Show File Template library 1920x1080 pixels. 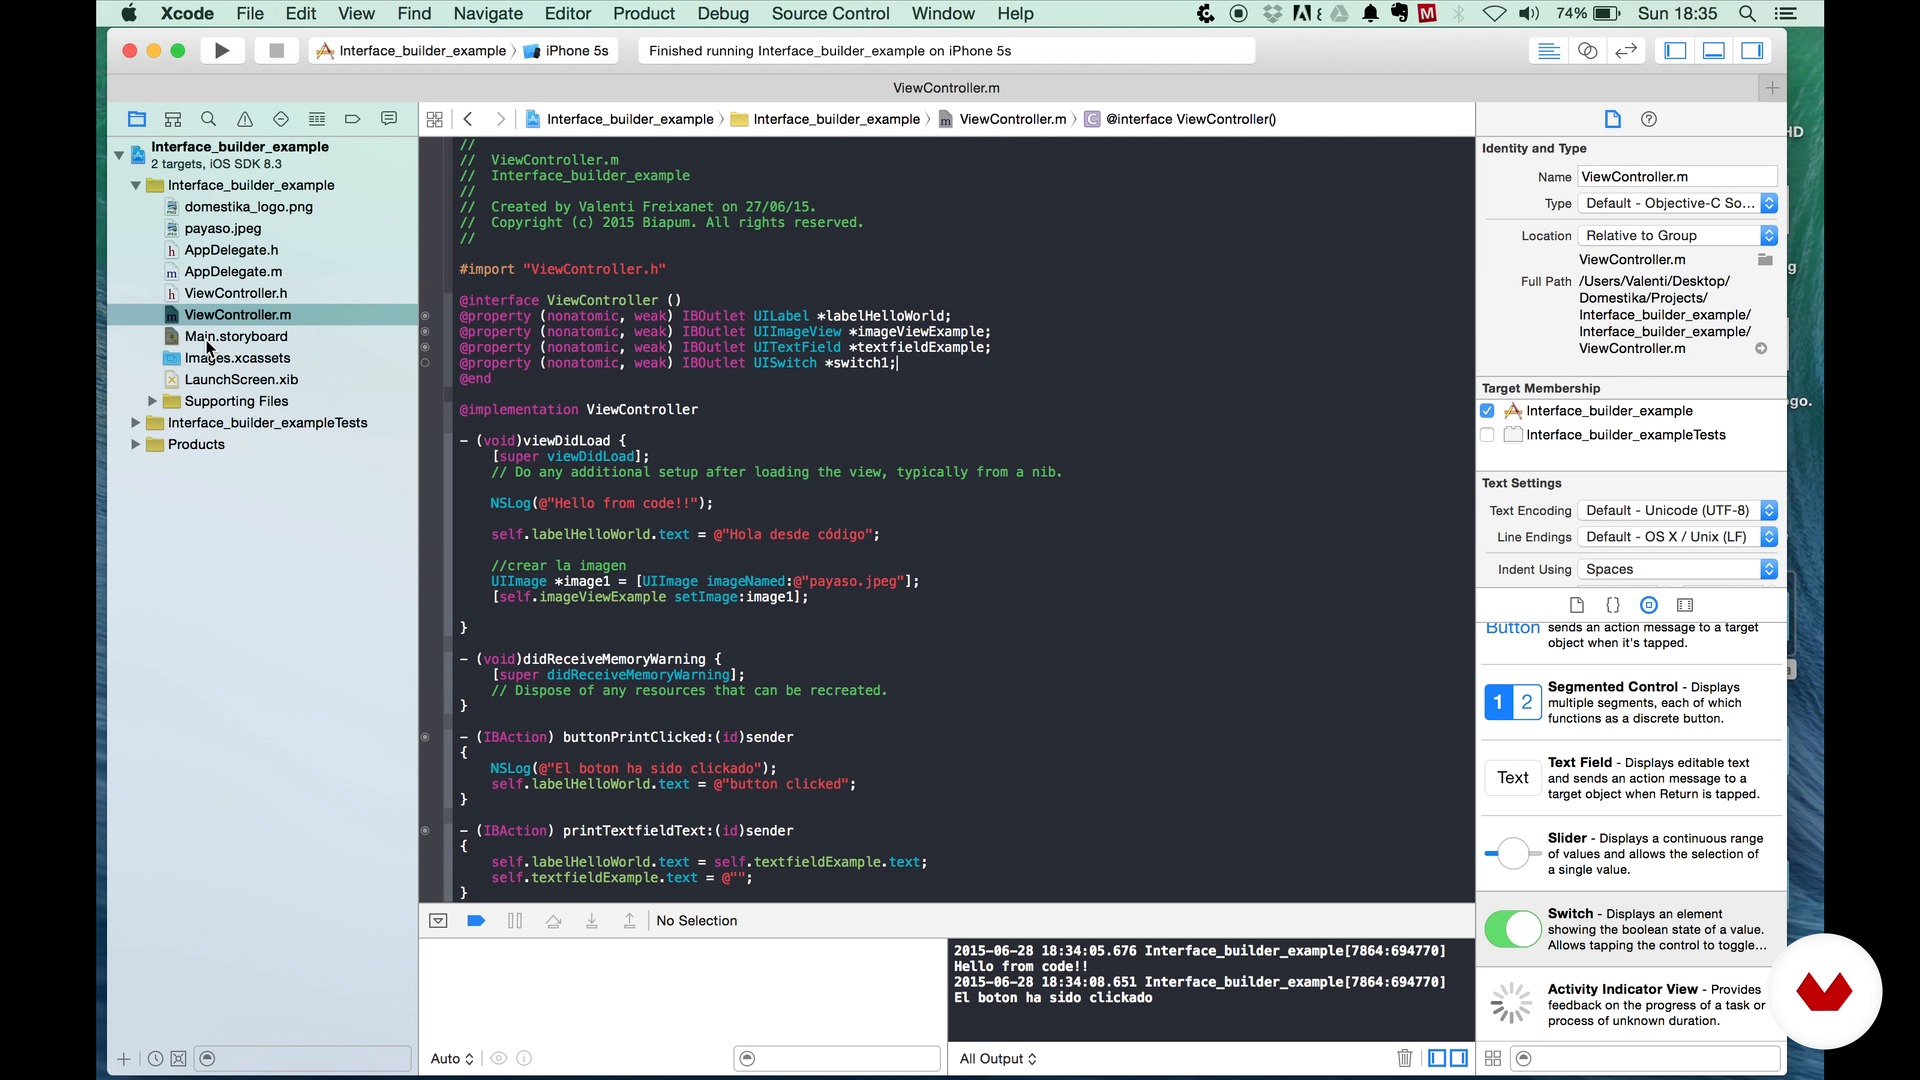point(1577,605)
